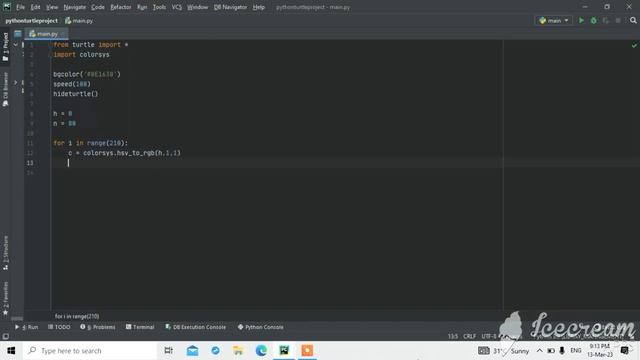The height and width of the screenshot is (360, 640).
Task: Click on the 'hideturtle()' code line
Action: pos(76,94)
